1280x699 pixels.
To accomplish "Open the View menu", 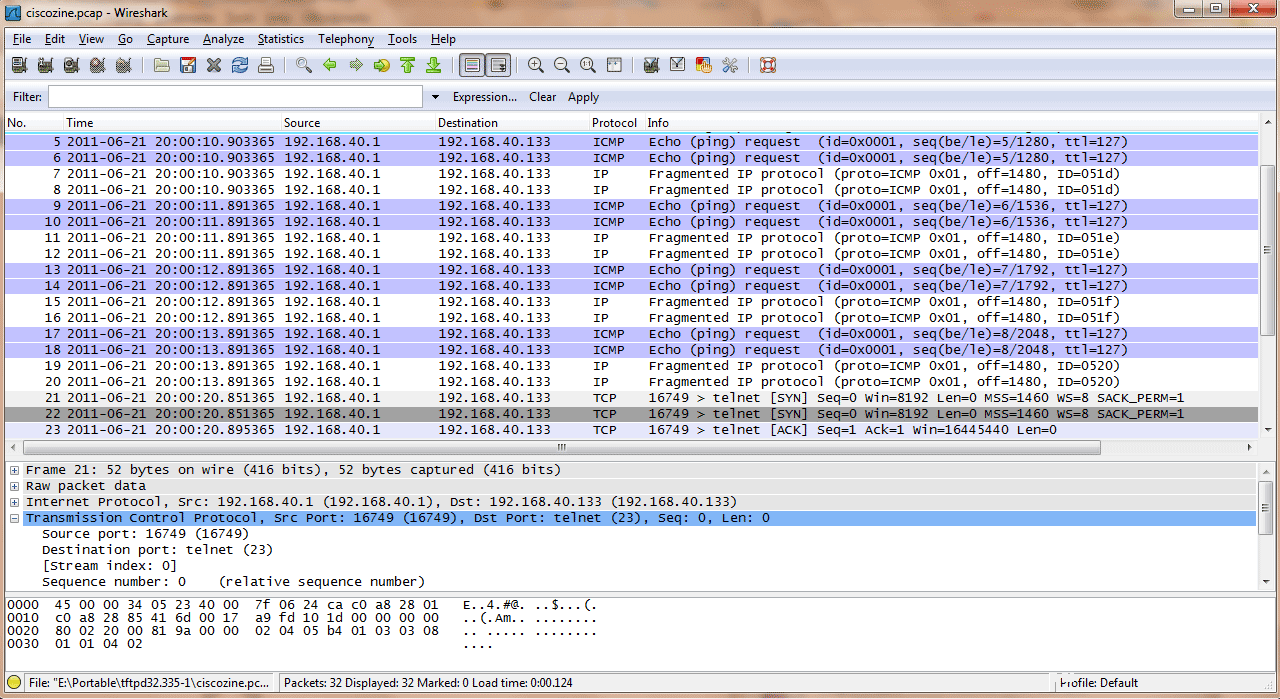I will 91,39.
